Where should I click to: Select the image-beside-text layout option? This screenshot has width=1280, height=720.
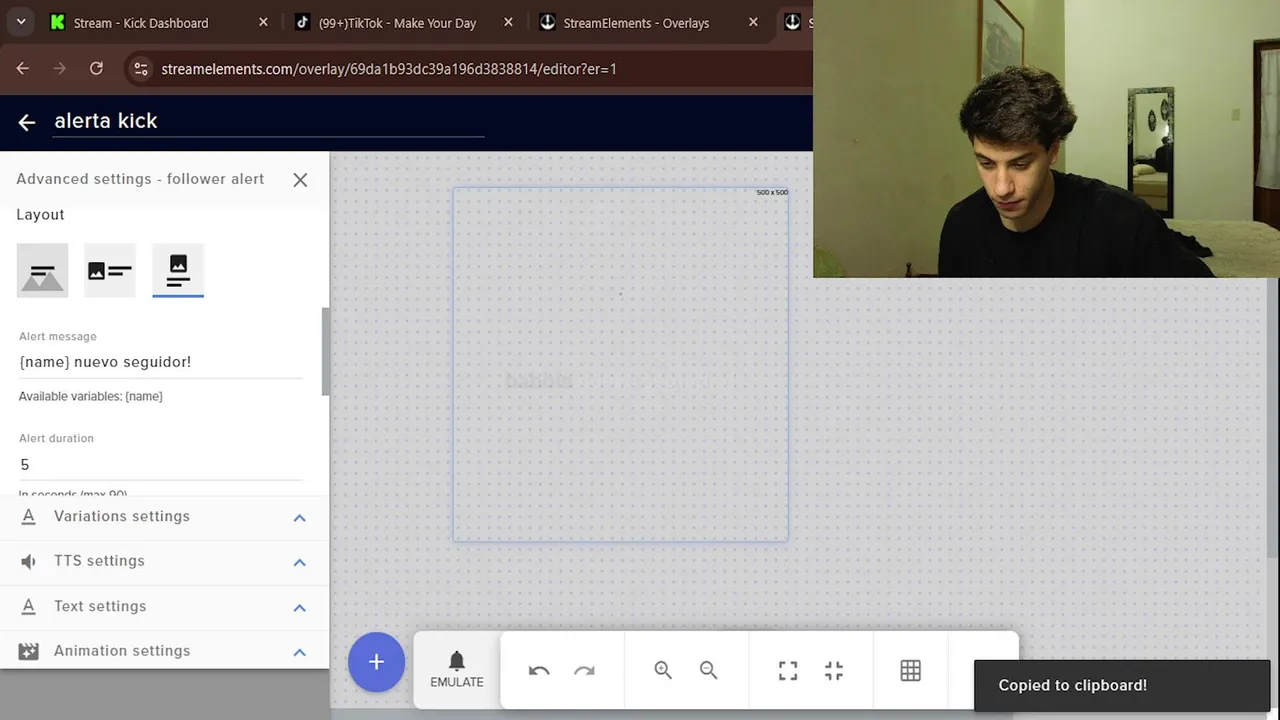pos(110,271)
